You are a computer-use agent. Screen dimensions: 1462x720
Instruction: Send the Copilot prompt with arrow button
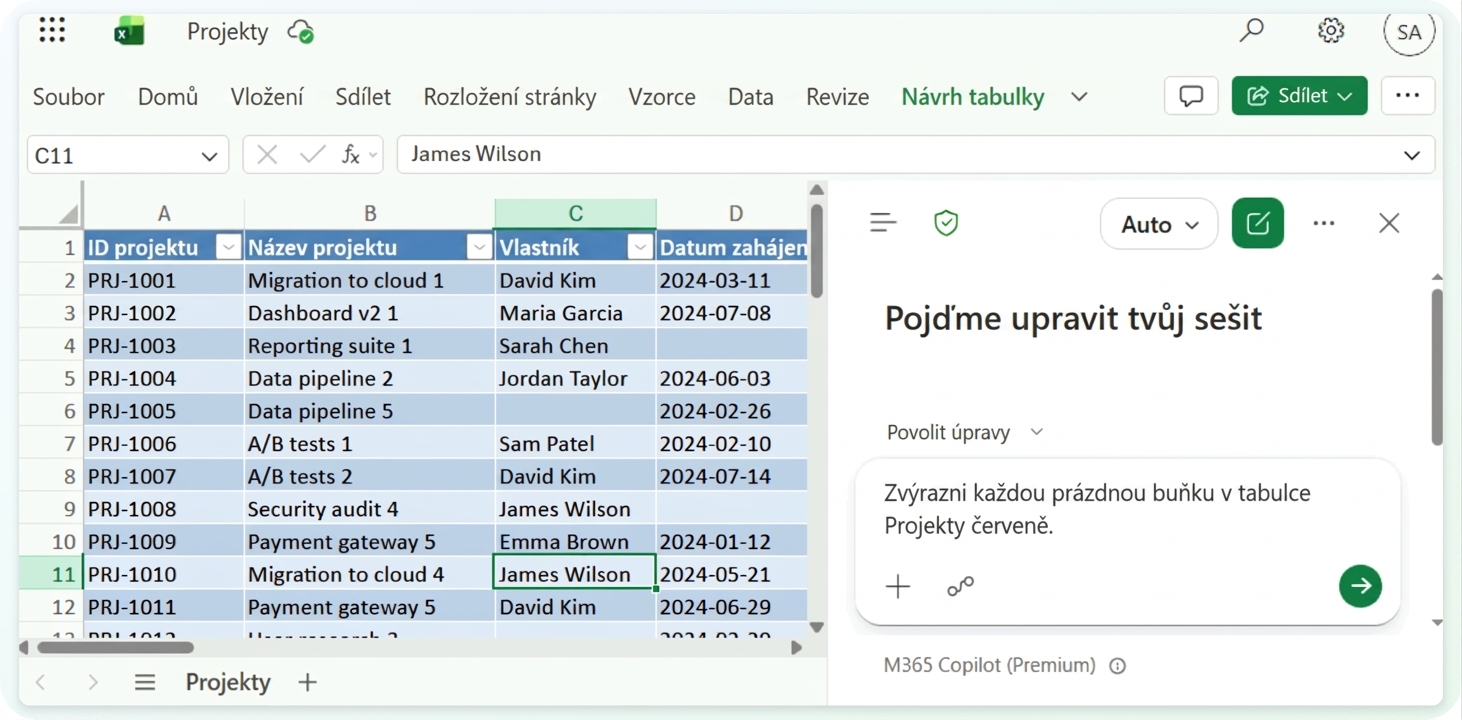click(x=1360, y=586)
